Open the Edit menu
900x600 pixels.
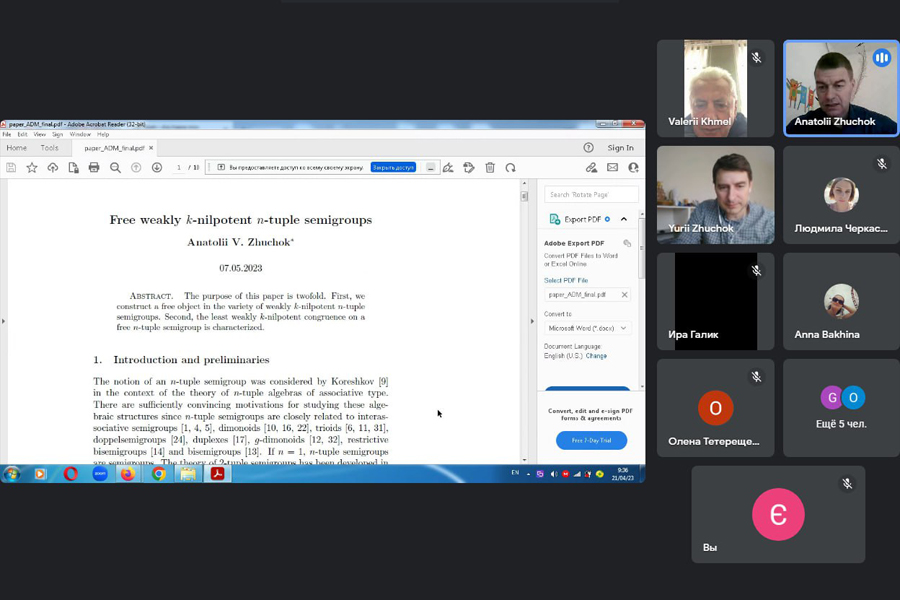(22, 134)
